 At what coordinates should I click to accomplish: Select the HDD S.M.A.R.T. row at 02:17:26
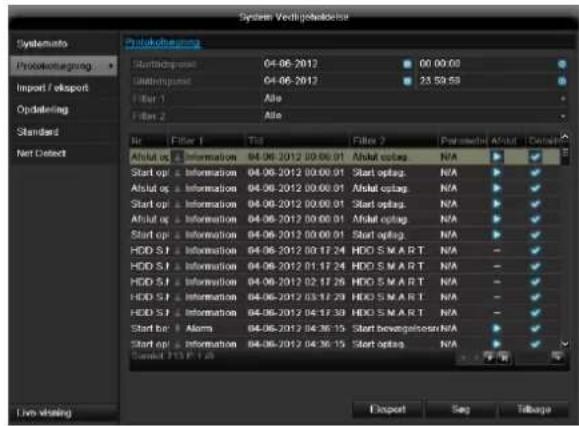345,282
